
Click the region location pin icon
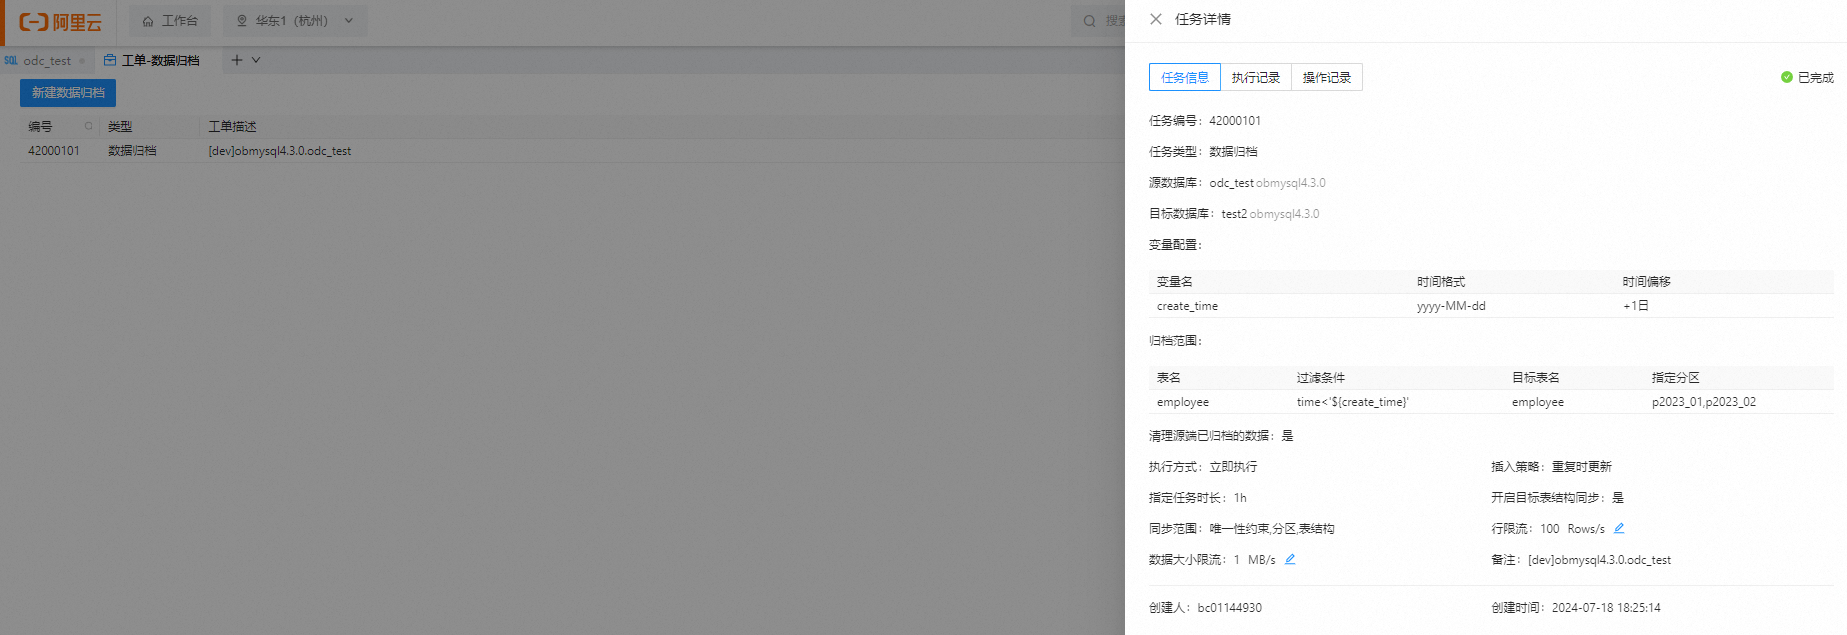(x=242, y=21)
